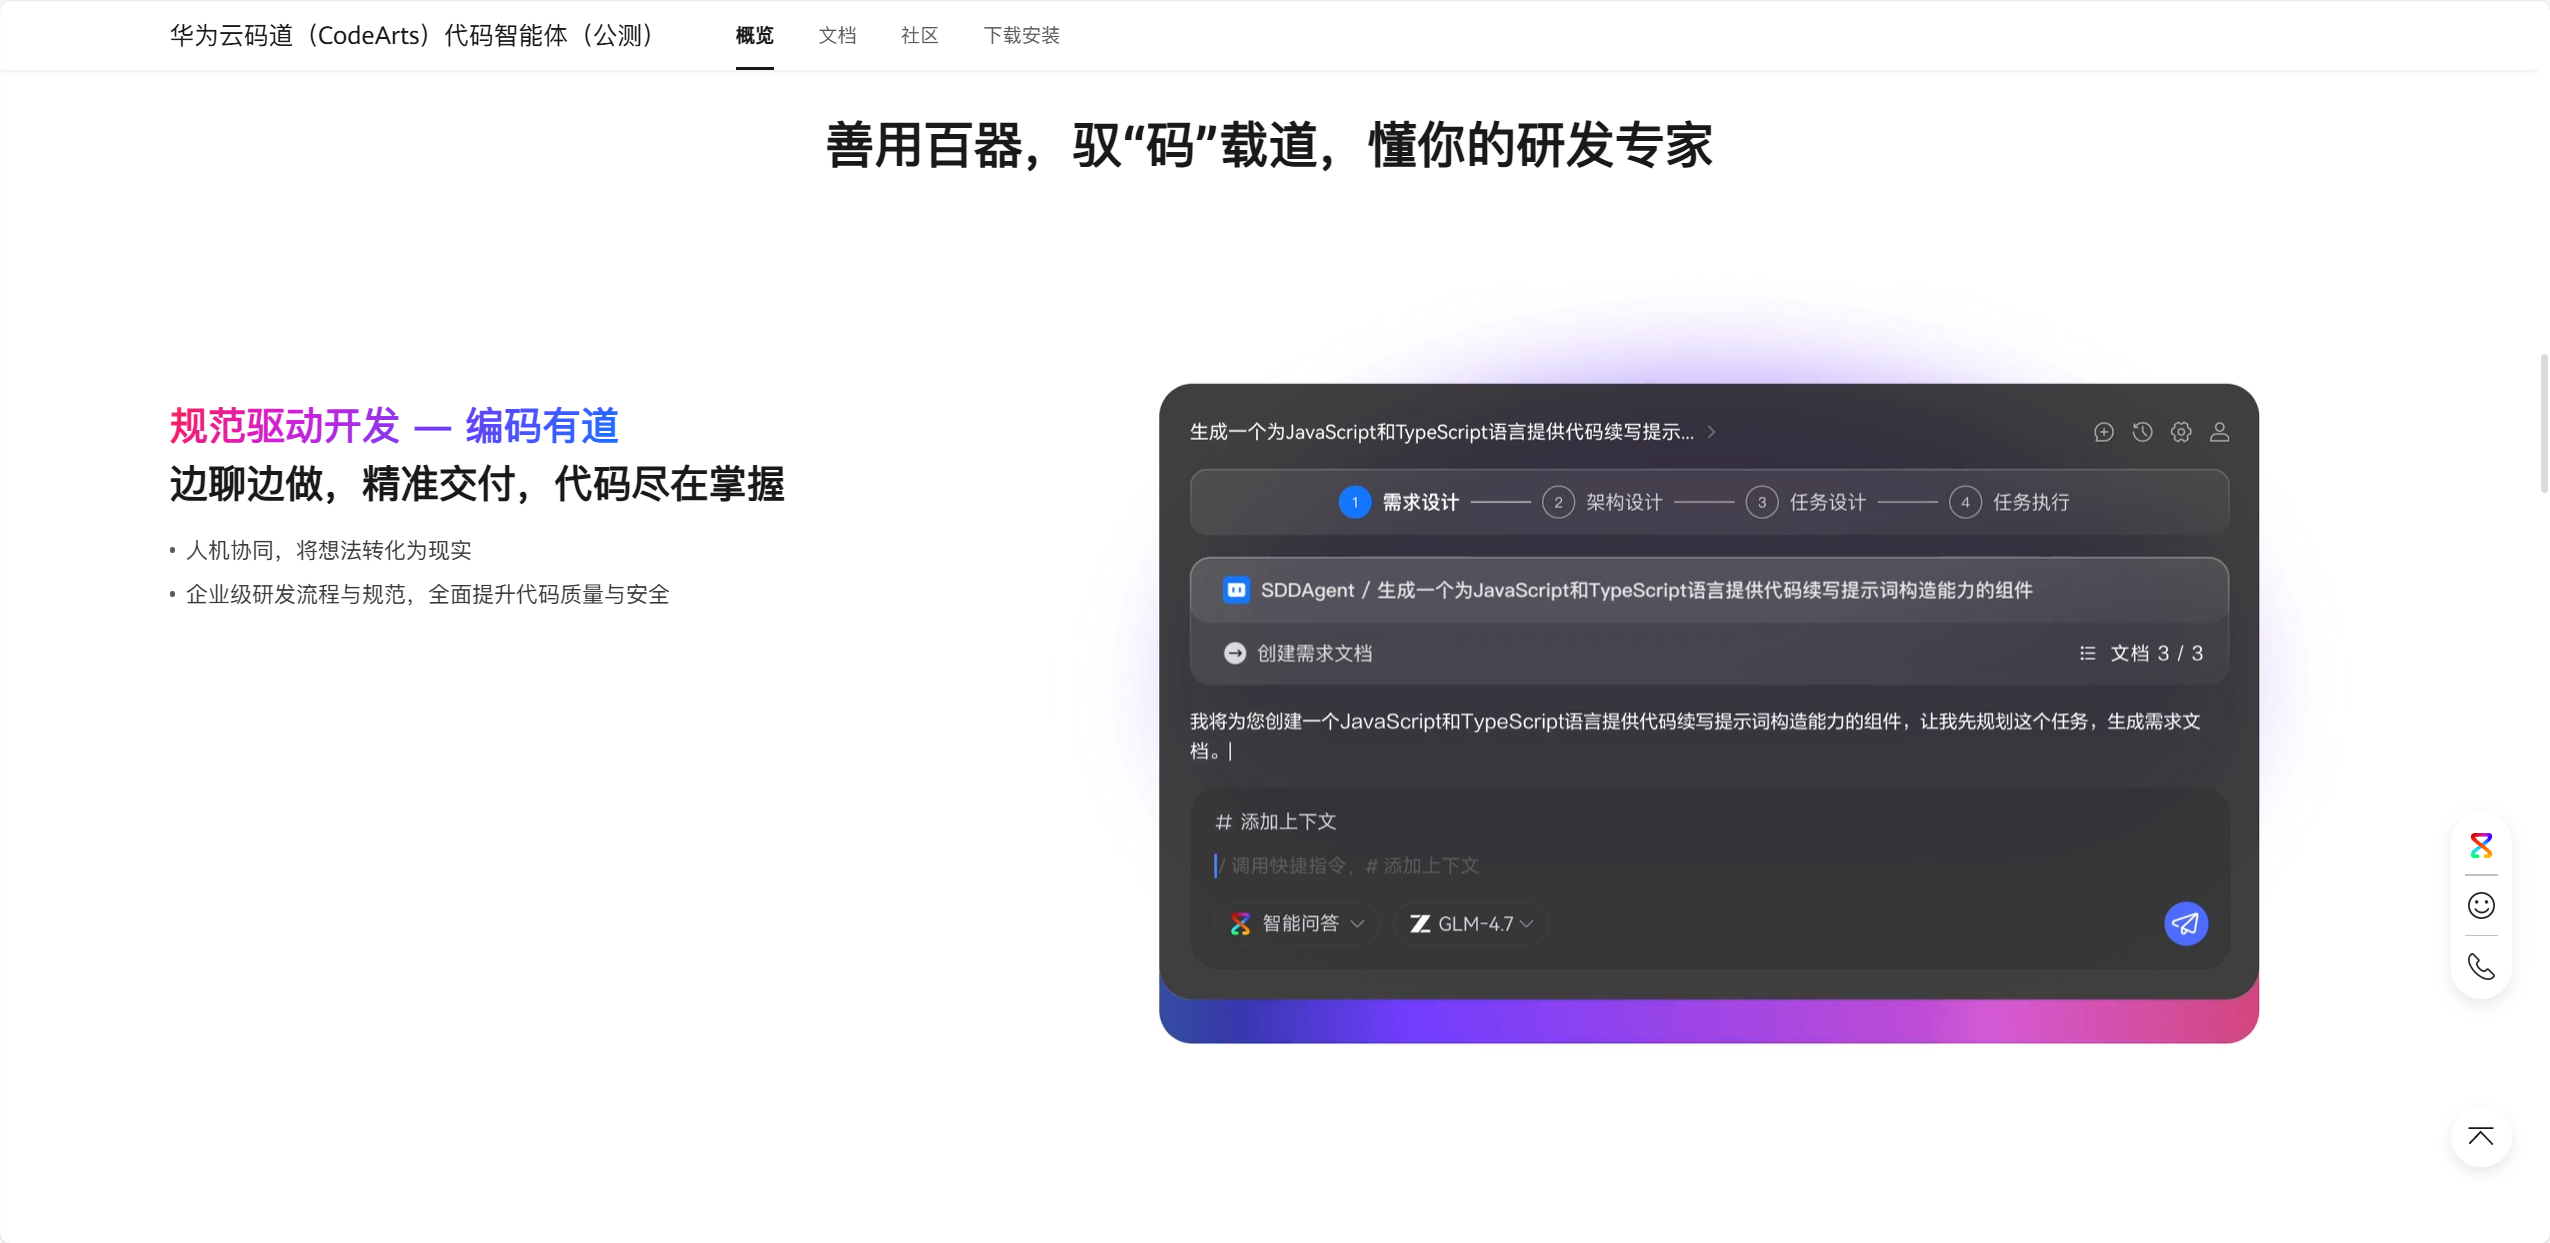Click the 人机协同，将想法转化为现实 bullet

(328, 550)
